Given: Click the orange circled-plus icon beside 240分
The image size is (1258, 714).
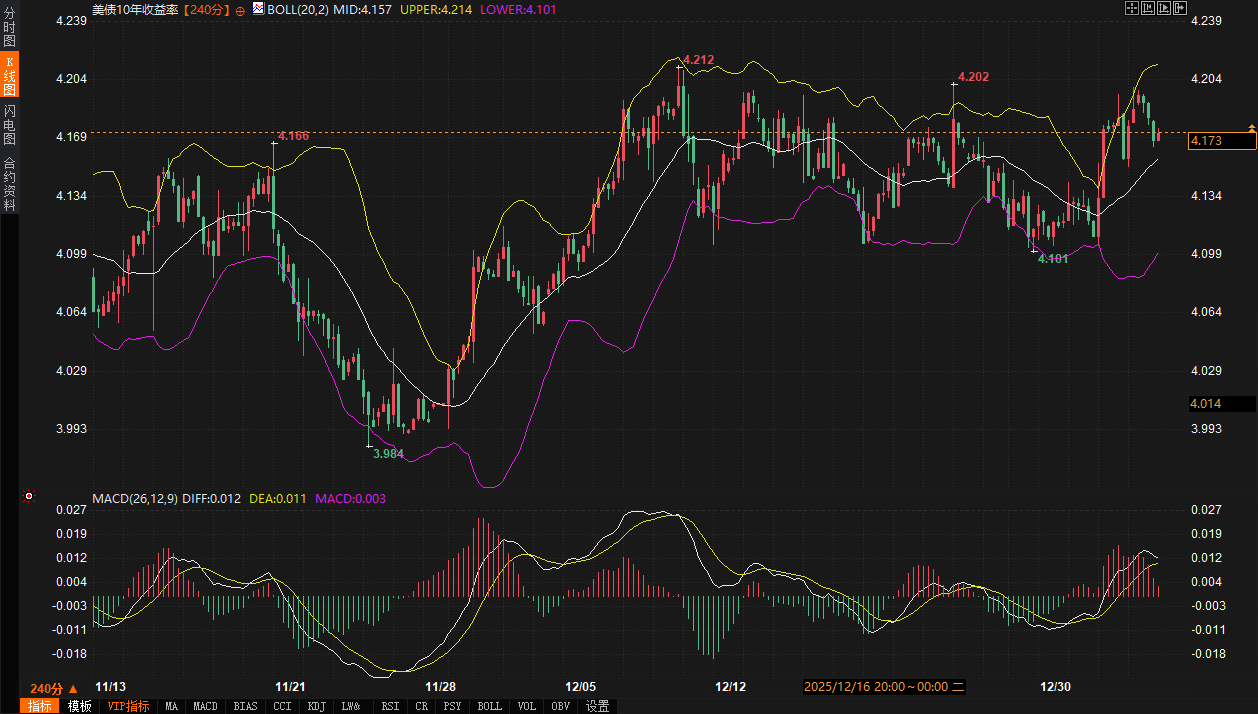Looking at the screenshot, I should [x=239, y=9].
